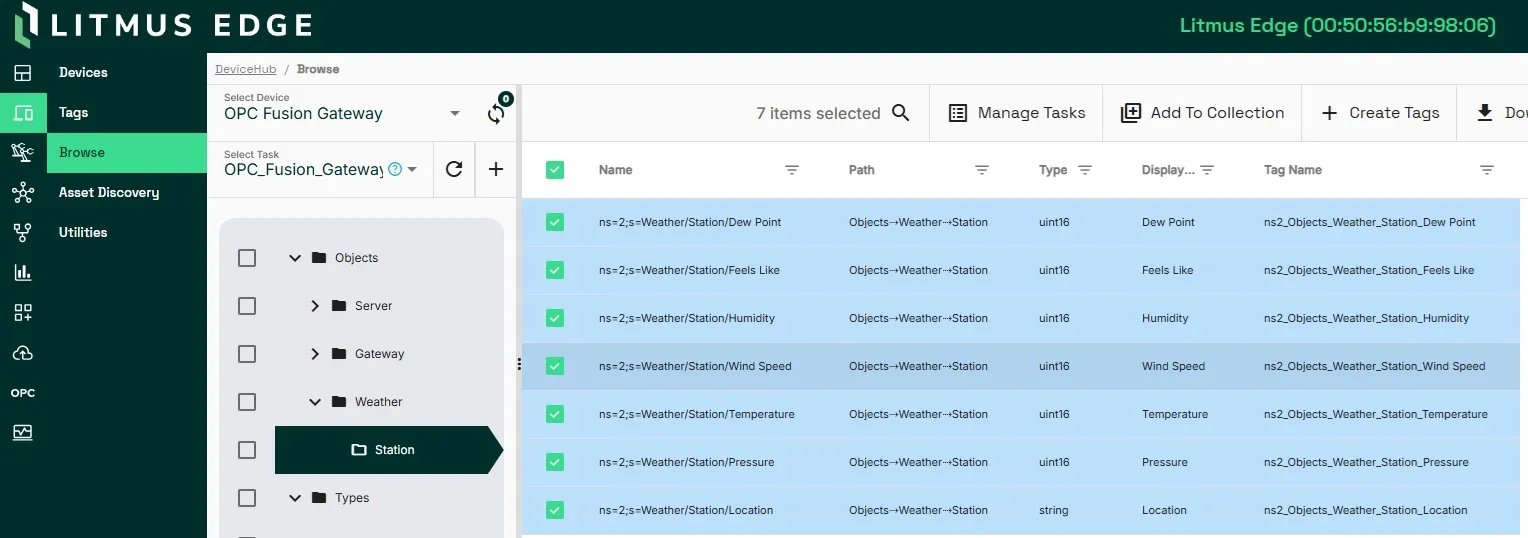
Task: Check the Server folder checkbox
Action: [x=247, y=306]
